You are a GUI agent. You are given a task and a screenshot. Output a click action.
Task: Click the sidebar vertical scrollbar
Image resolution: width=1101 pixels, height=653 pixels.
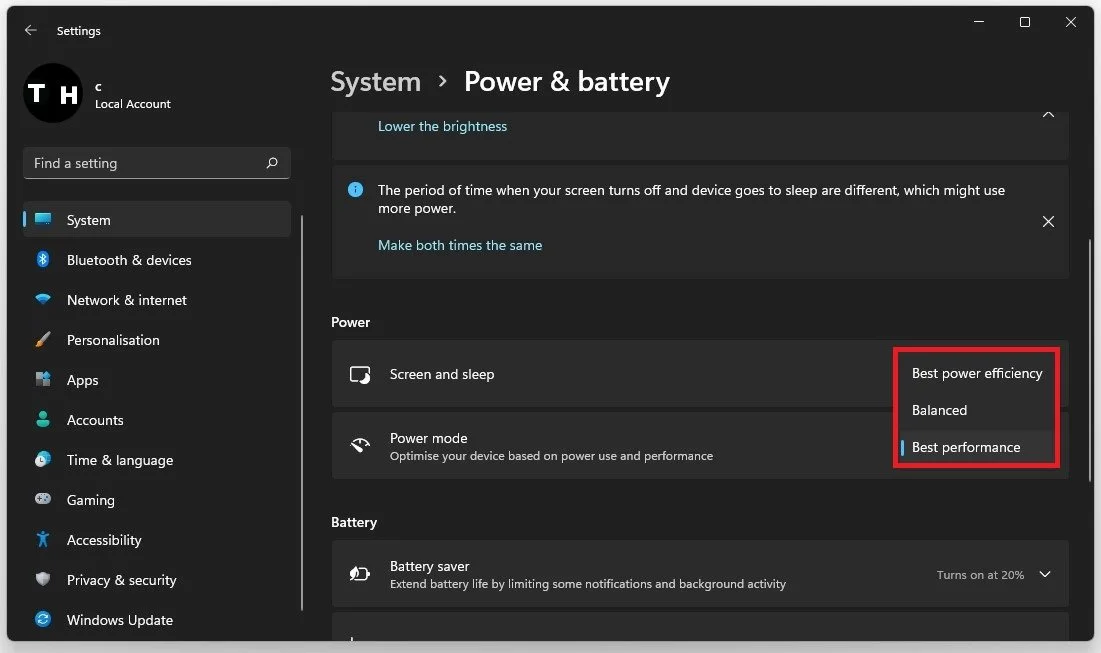pyautogui.click(x=302, y=413)
